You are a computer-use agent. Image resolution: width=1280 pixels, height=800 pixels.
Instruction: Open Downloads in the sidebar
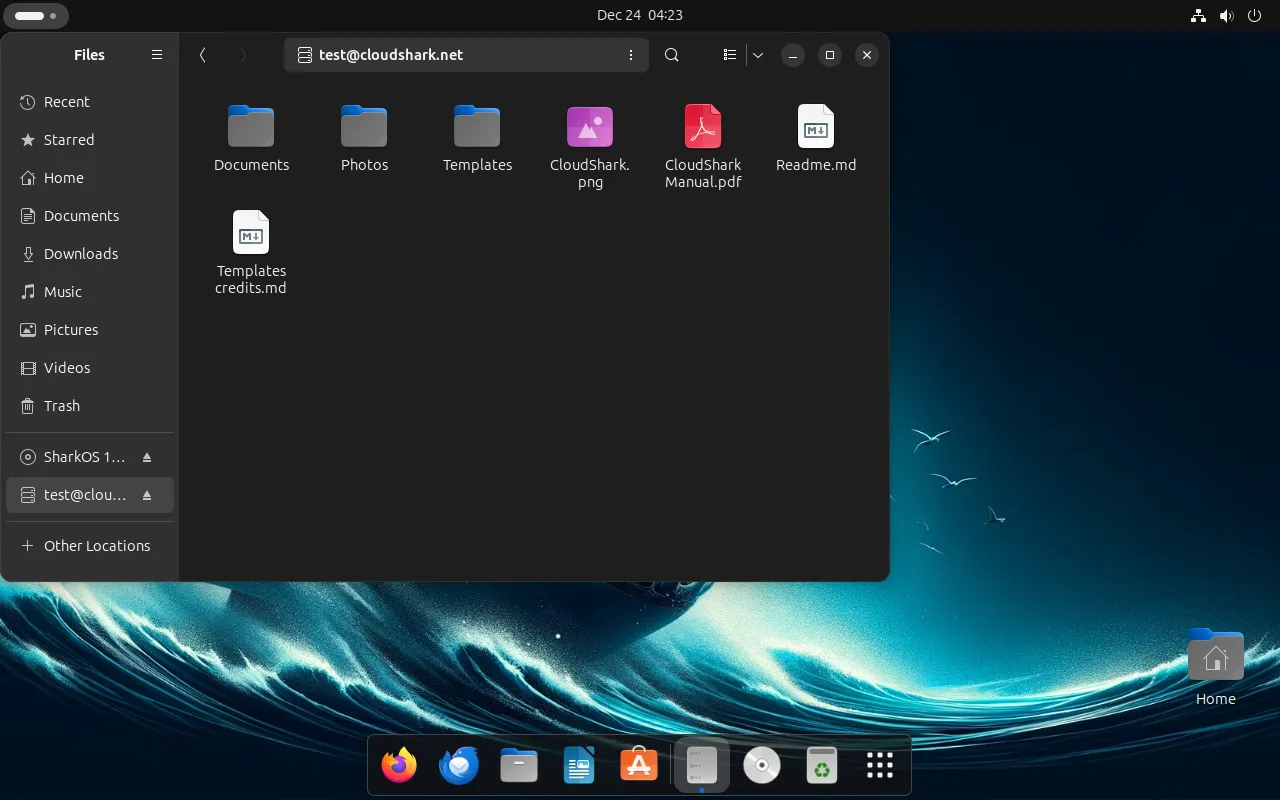[90, 254]
